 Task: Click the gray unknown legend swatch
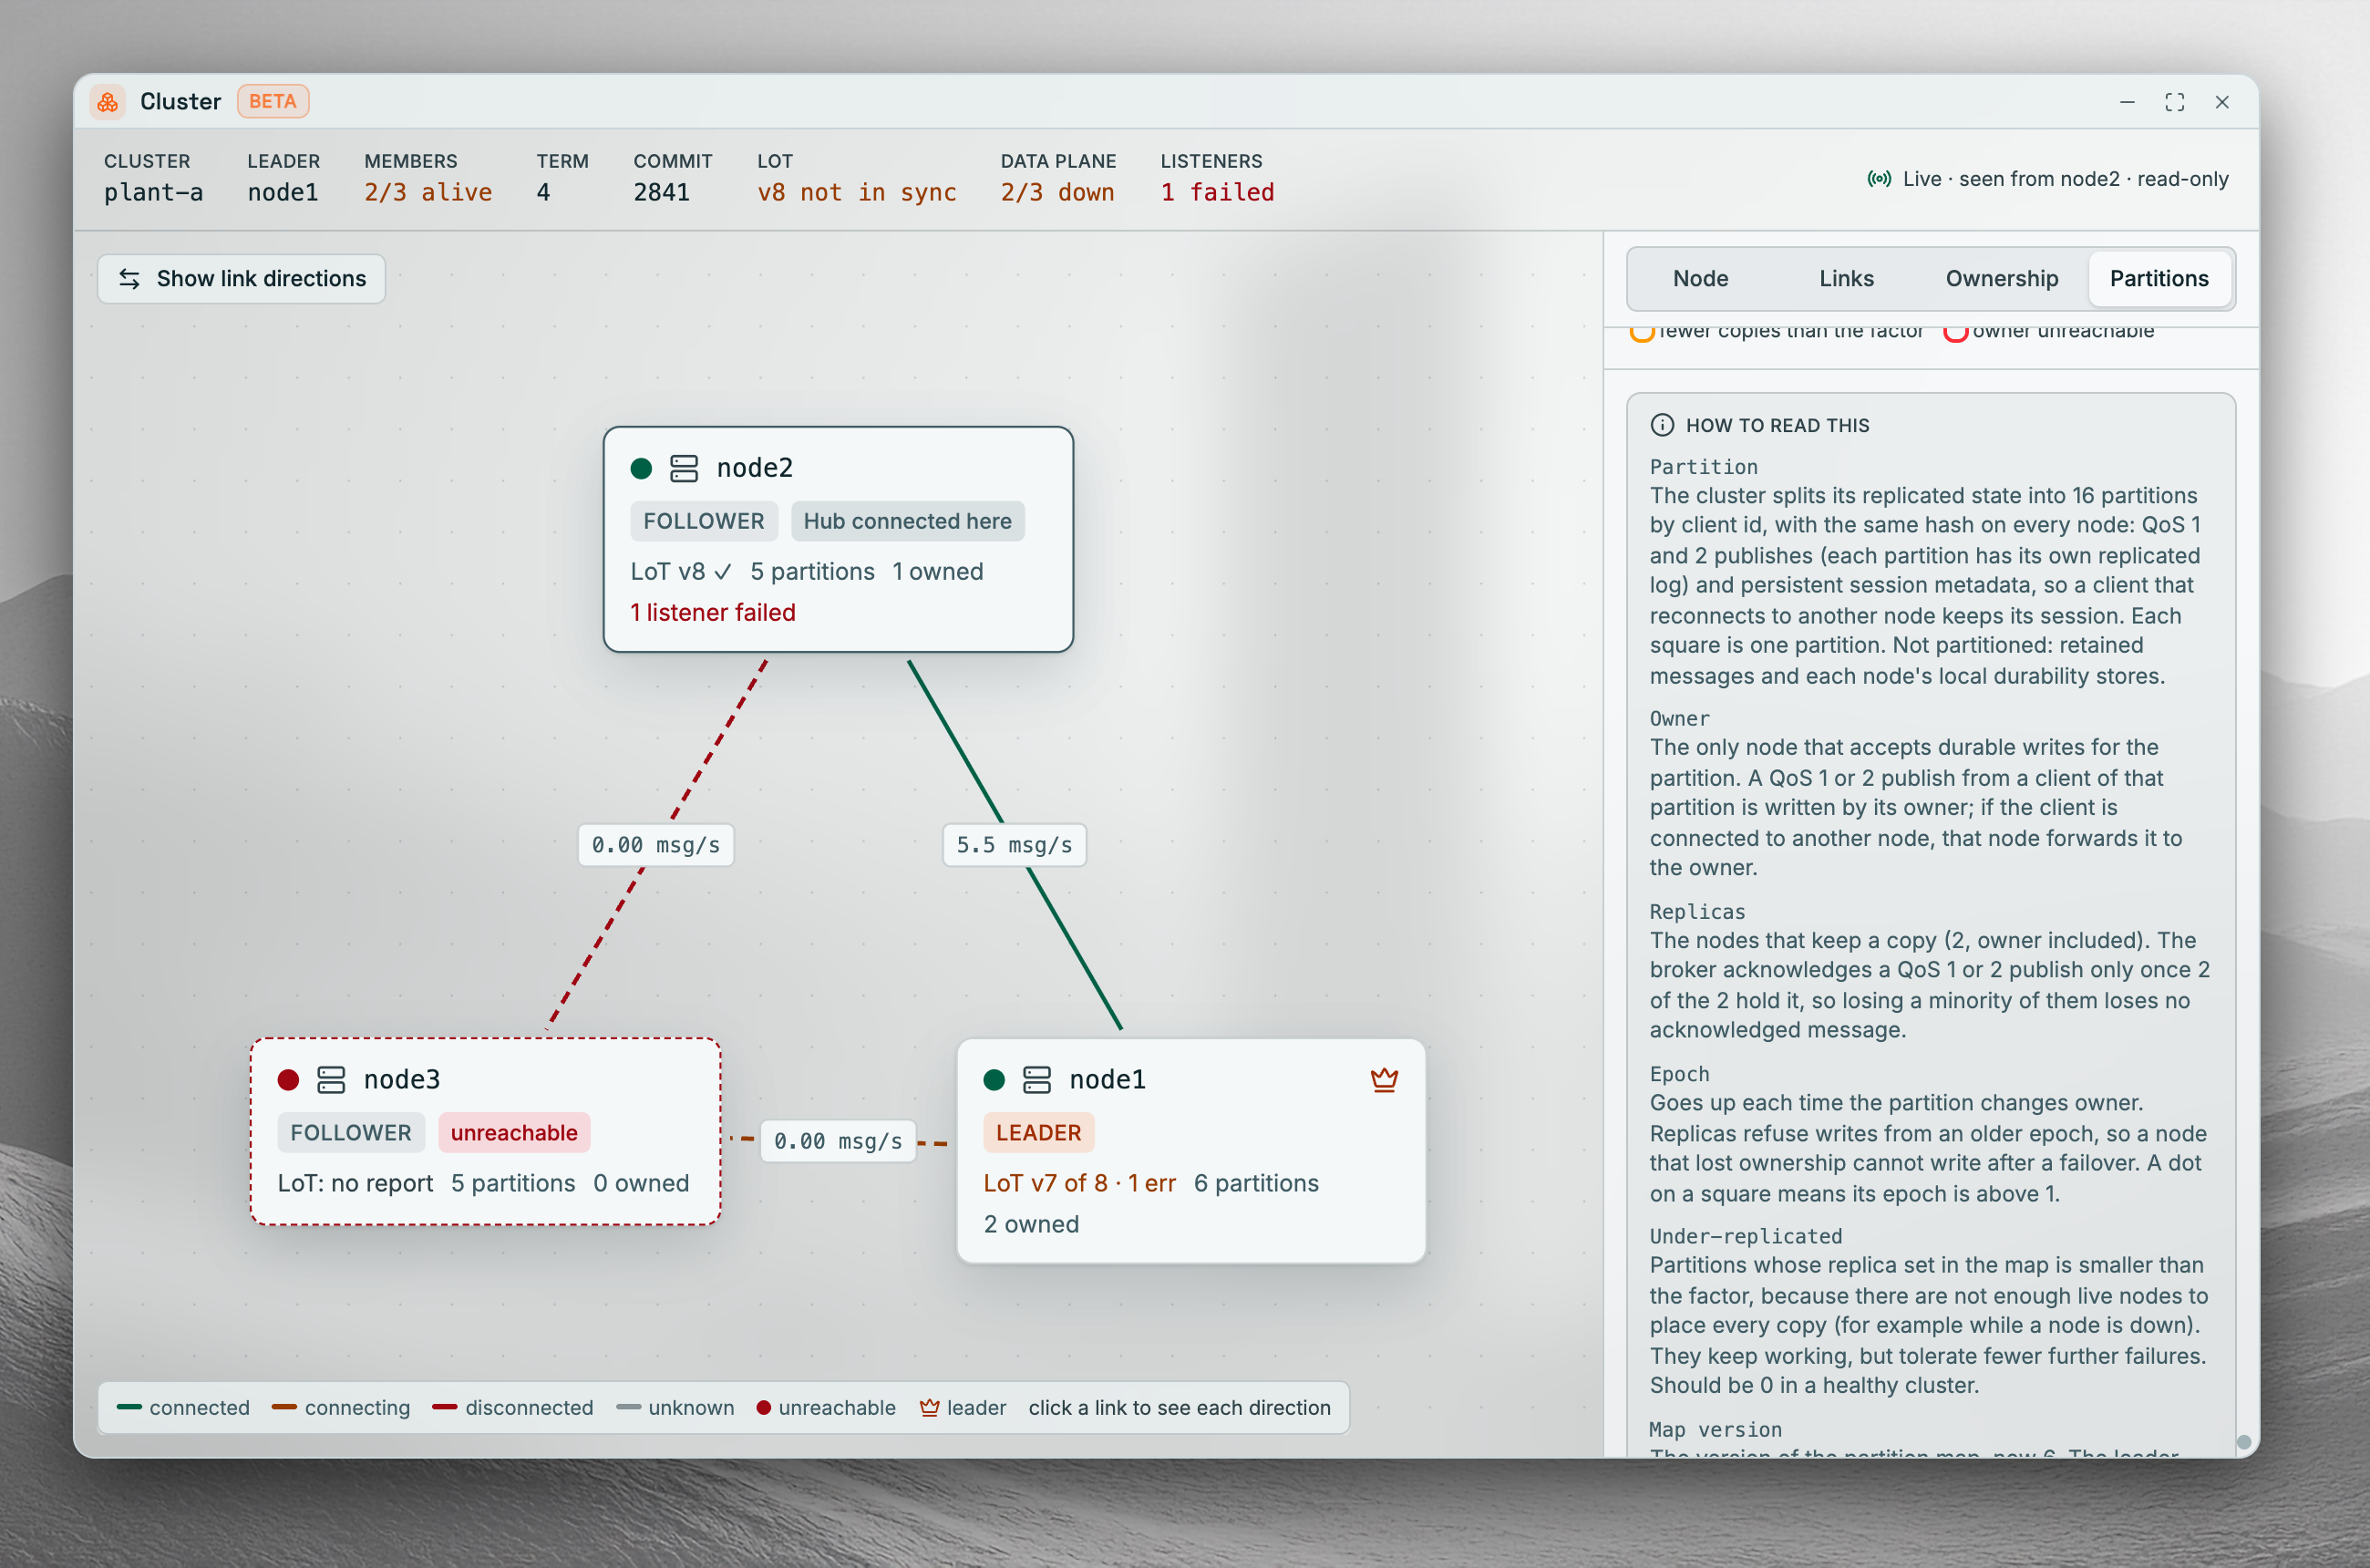(629, 1407)
